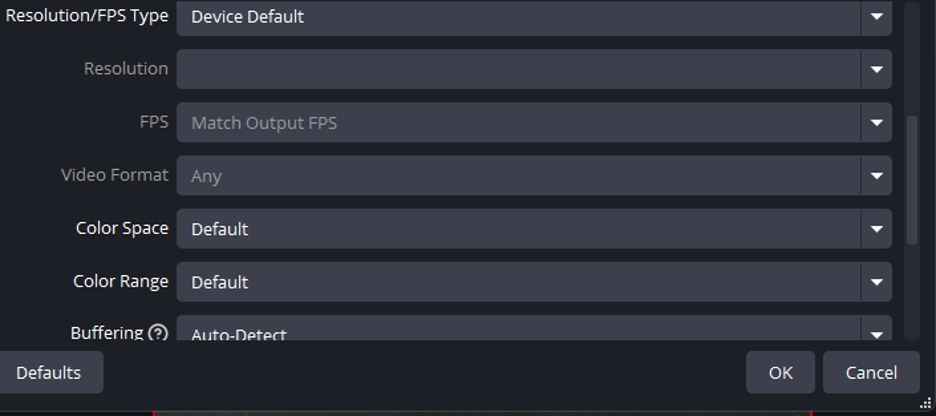Click the Buffering dropdown arrow
936x416 pixels.
[876, 333]
